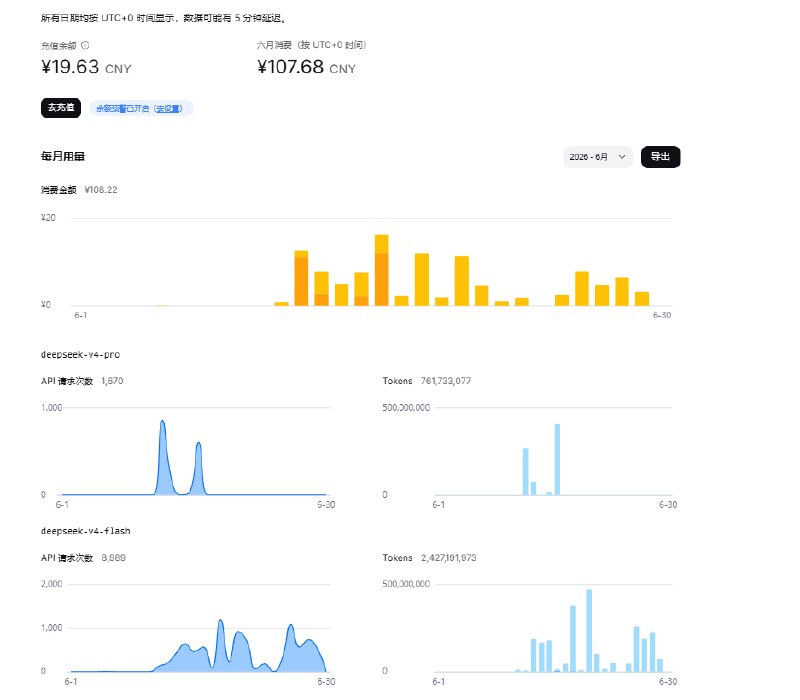Open the 去设置 balance alert link
This screenshot has height=700, width=800.
tap(168, 109)
